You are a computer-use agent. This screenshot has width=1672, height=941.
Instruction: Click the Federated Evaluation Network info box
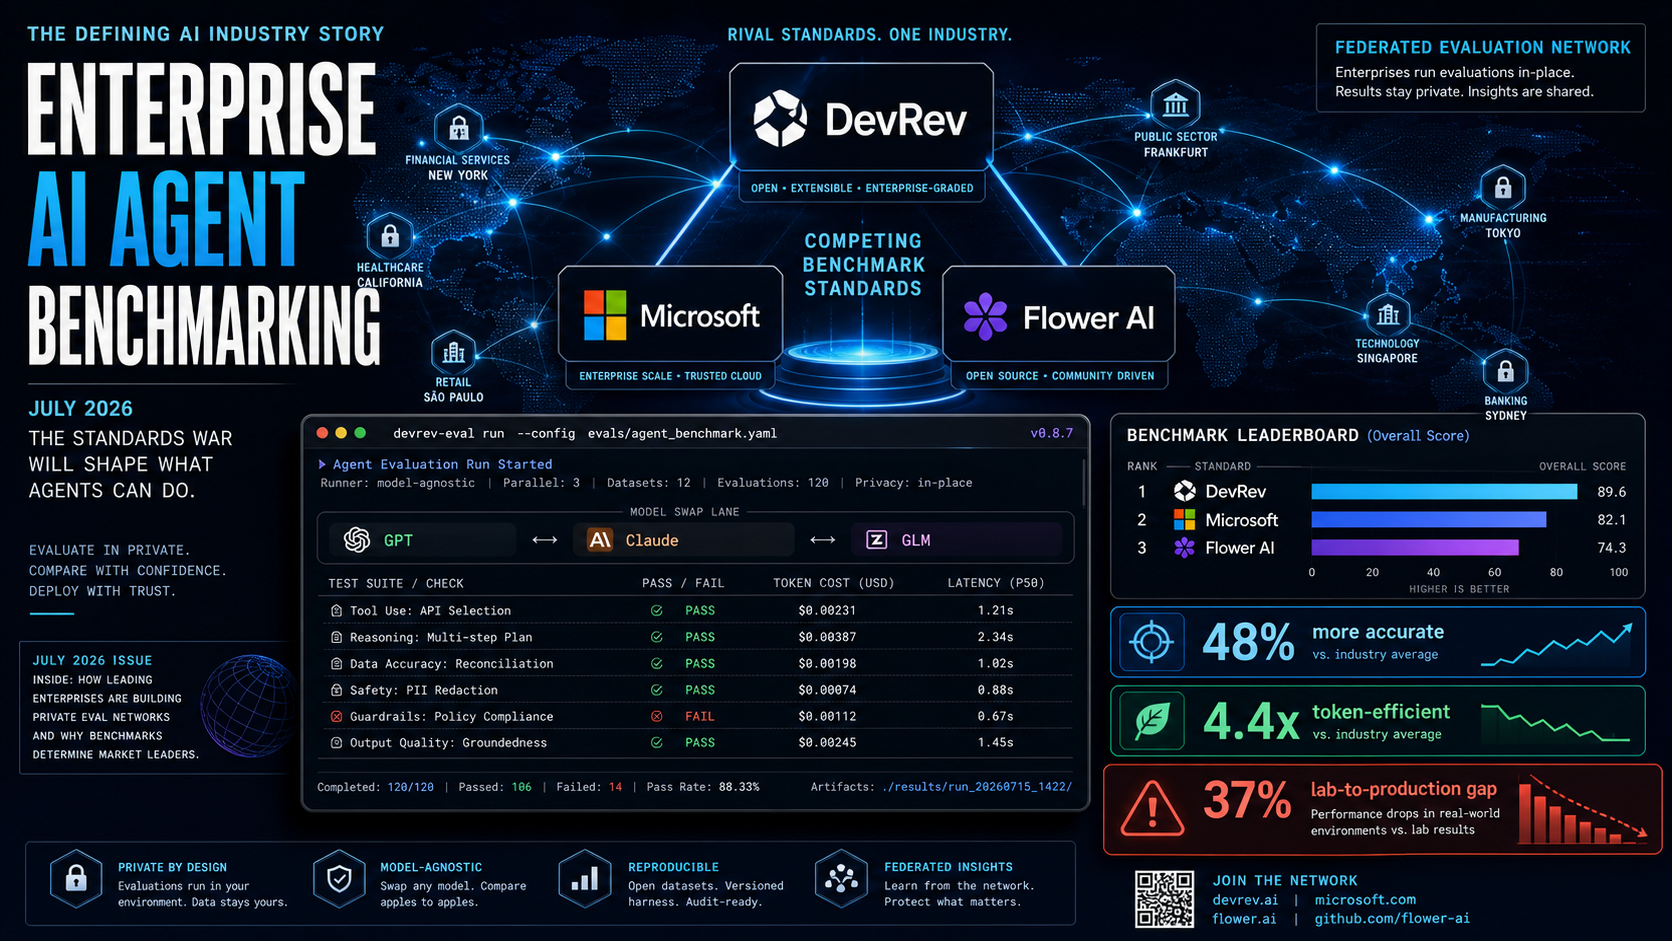point(1481,68)
